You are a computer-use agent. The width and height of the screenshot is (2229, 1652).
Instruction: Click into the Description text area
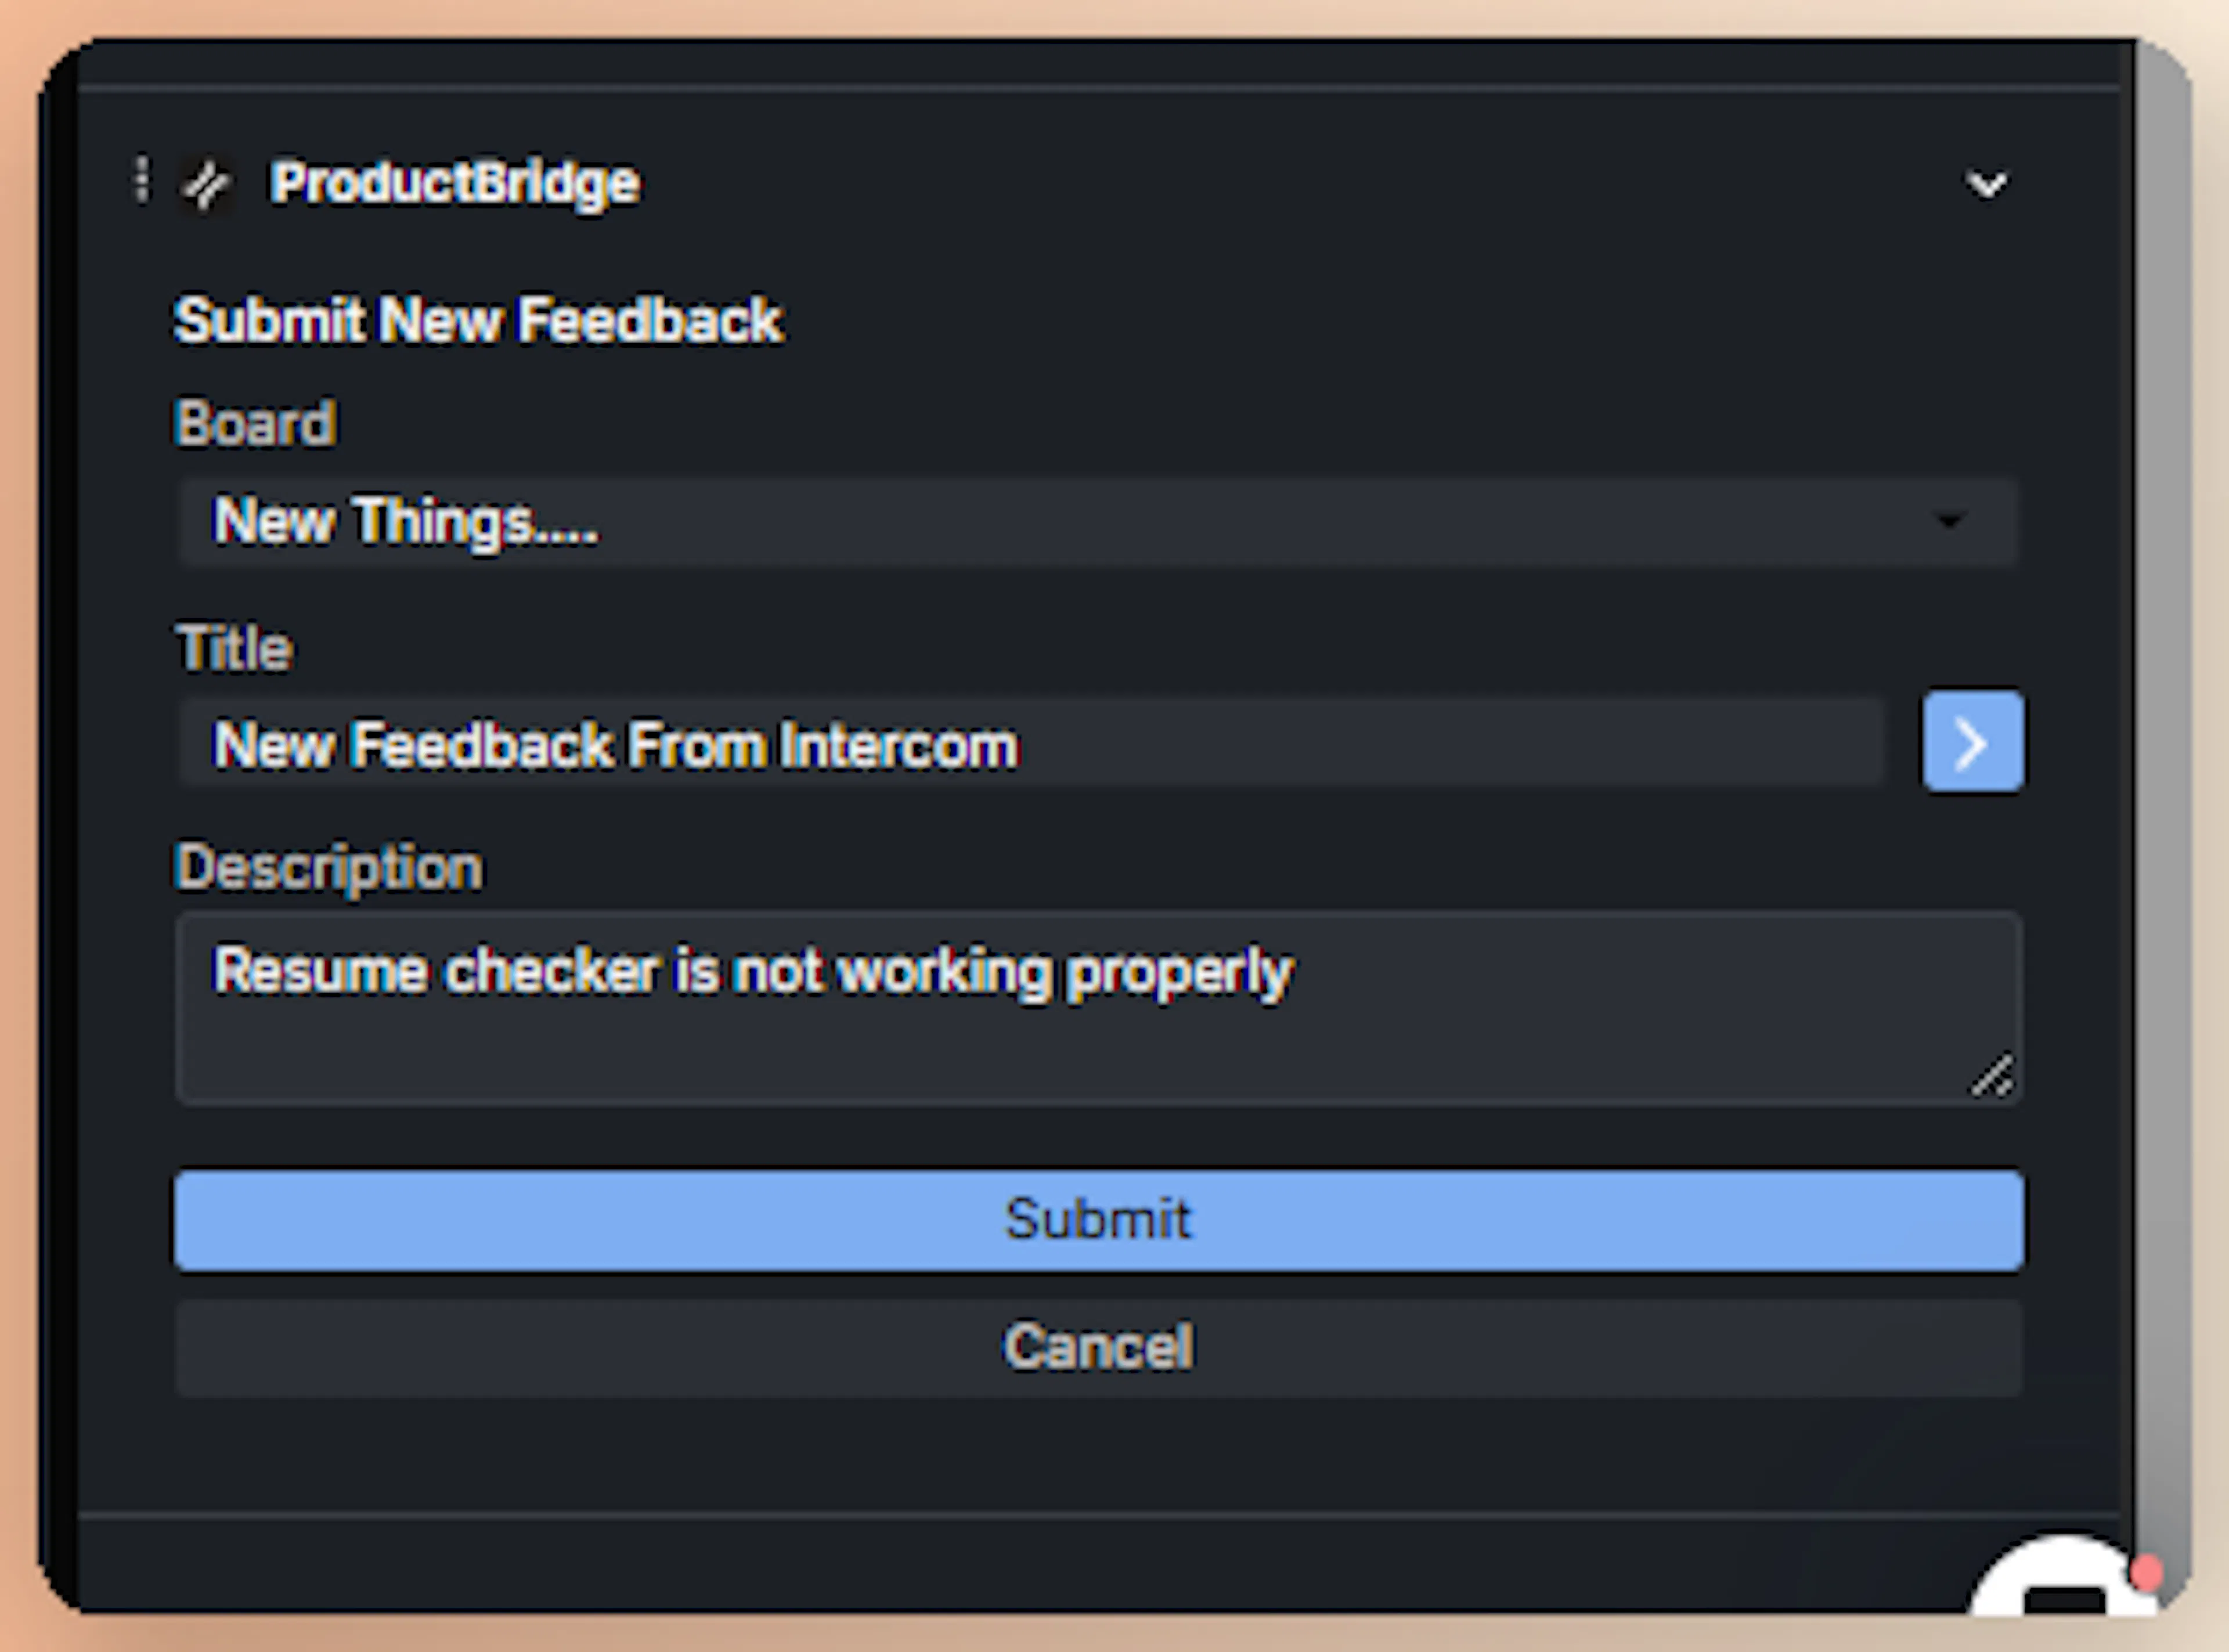click(x=1098, y=1008)
